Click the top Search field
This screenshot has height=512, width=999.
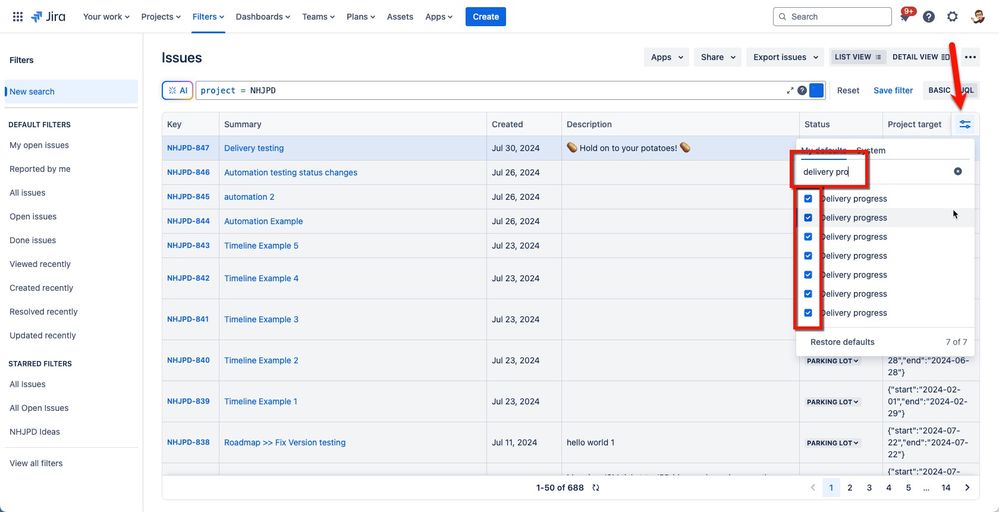[832, 17]
